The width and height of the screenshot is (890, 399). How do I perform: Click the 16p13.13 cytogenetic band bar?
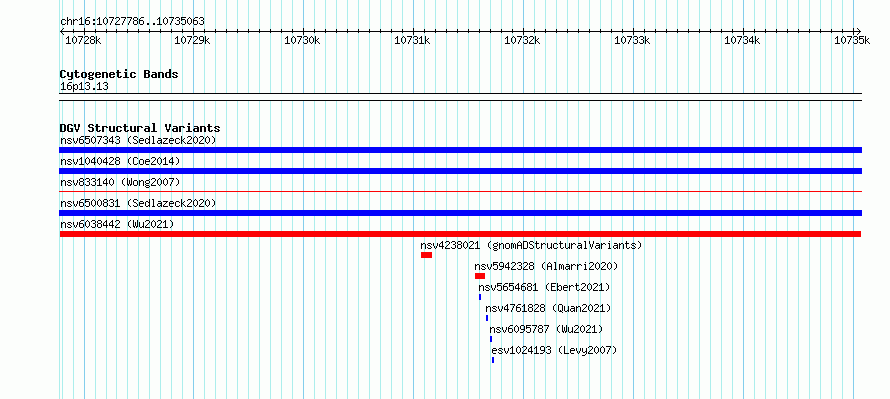(x=460, y=97)
